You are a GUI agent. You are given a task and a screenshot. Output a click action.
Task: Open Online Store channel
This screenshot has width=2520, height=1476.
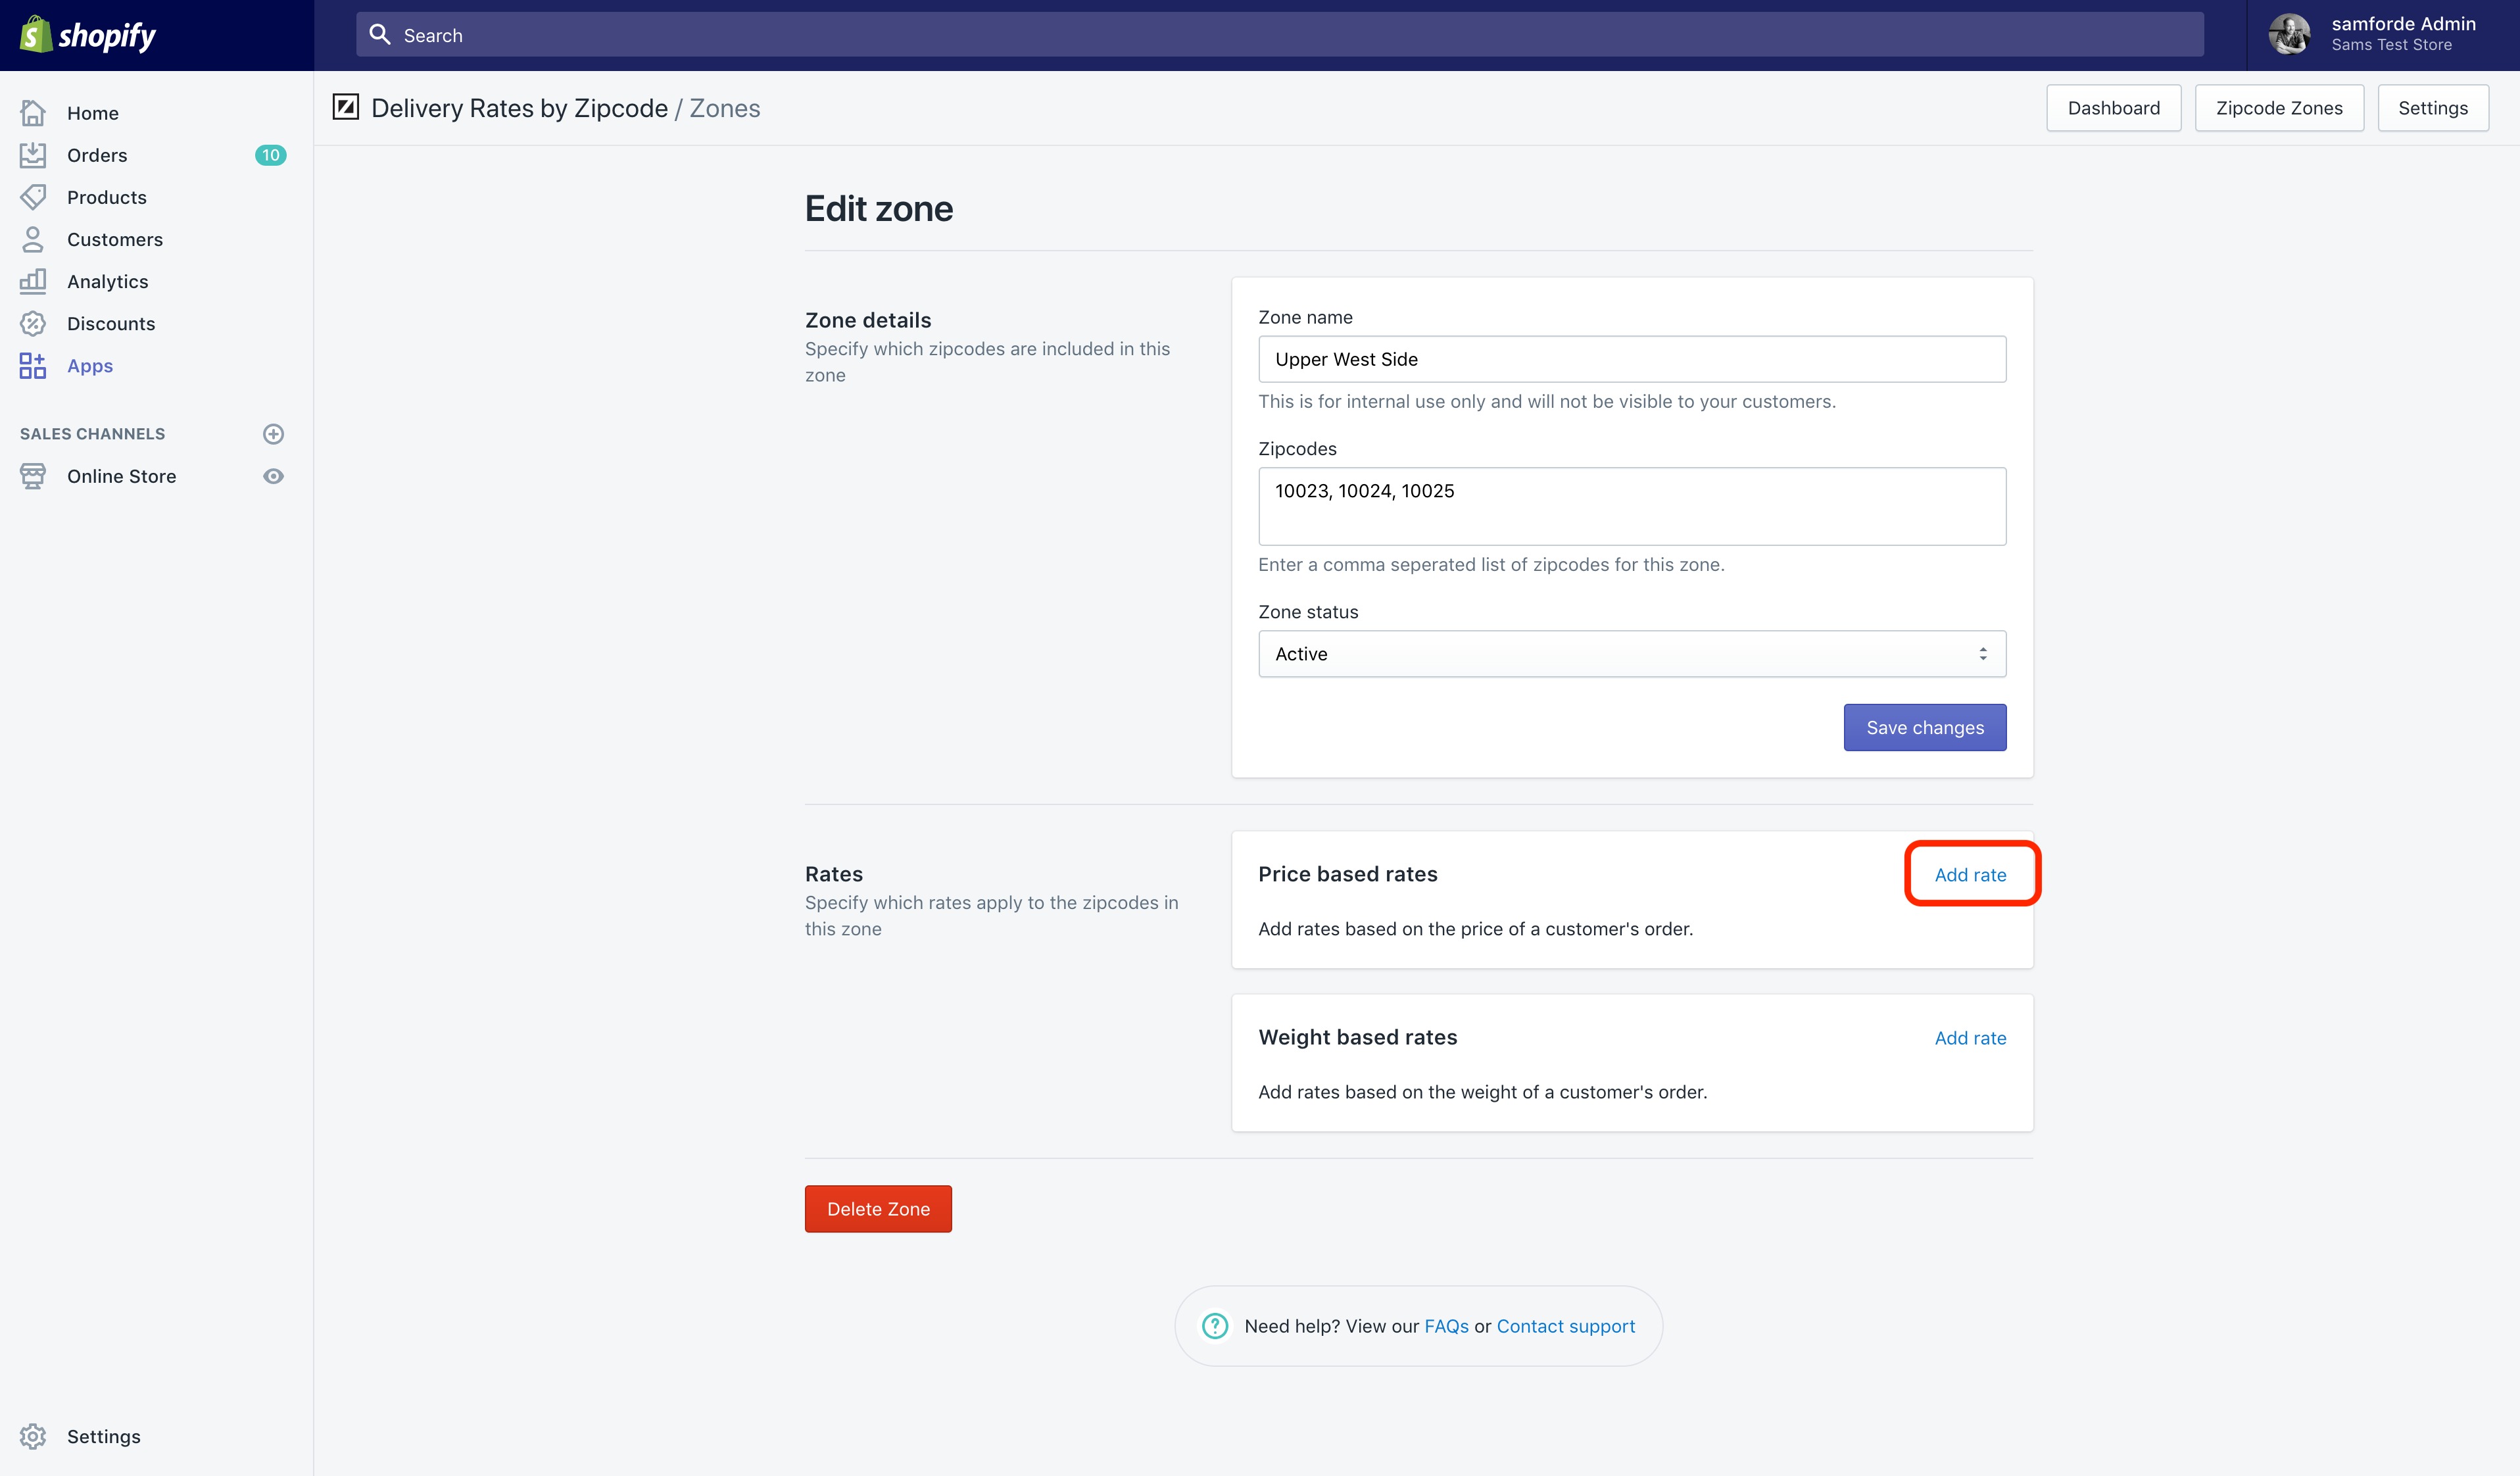tap(122, 476)
